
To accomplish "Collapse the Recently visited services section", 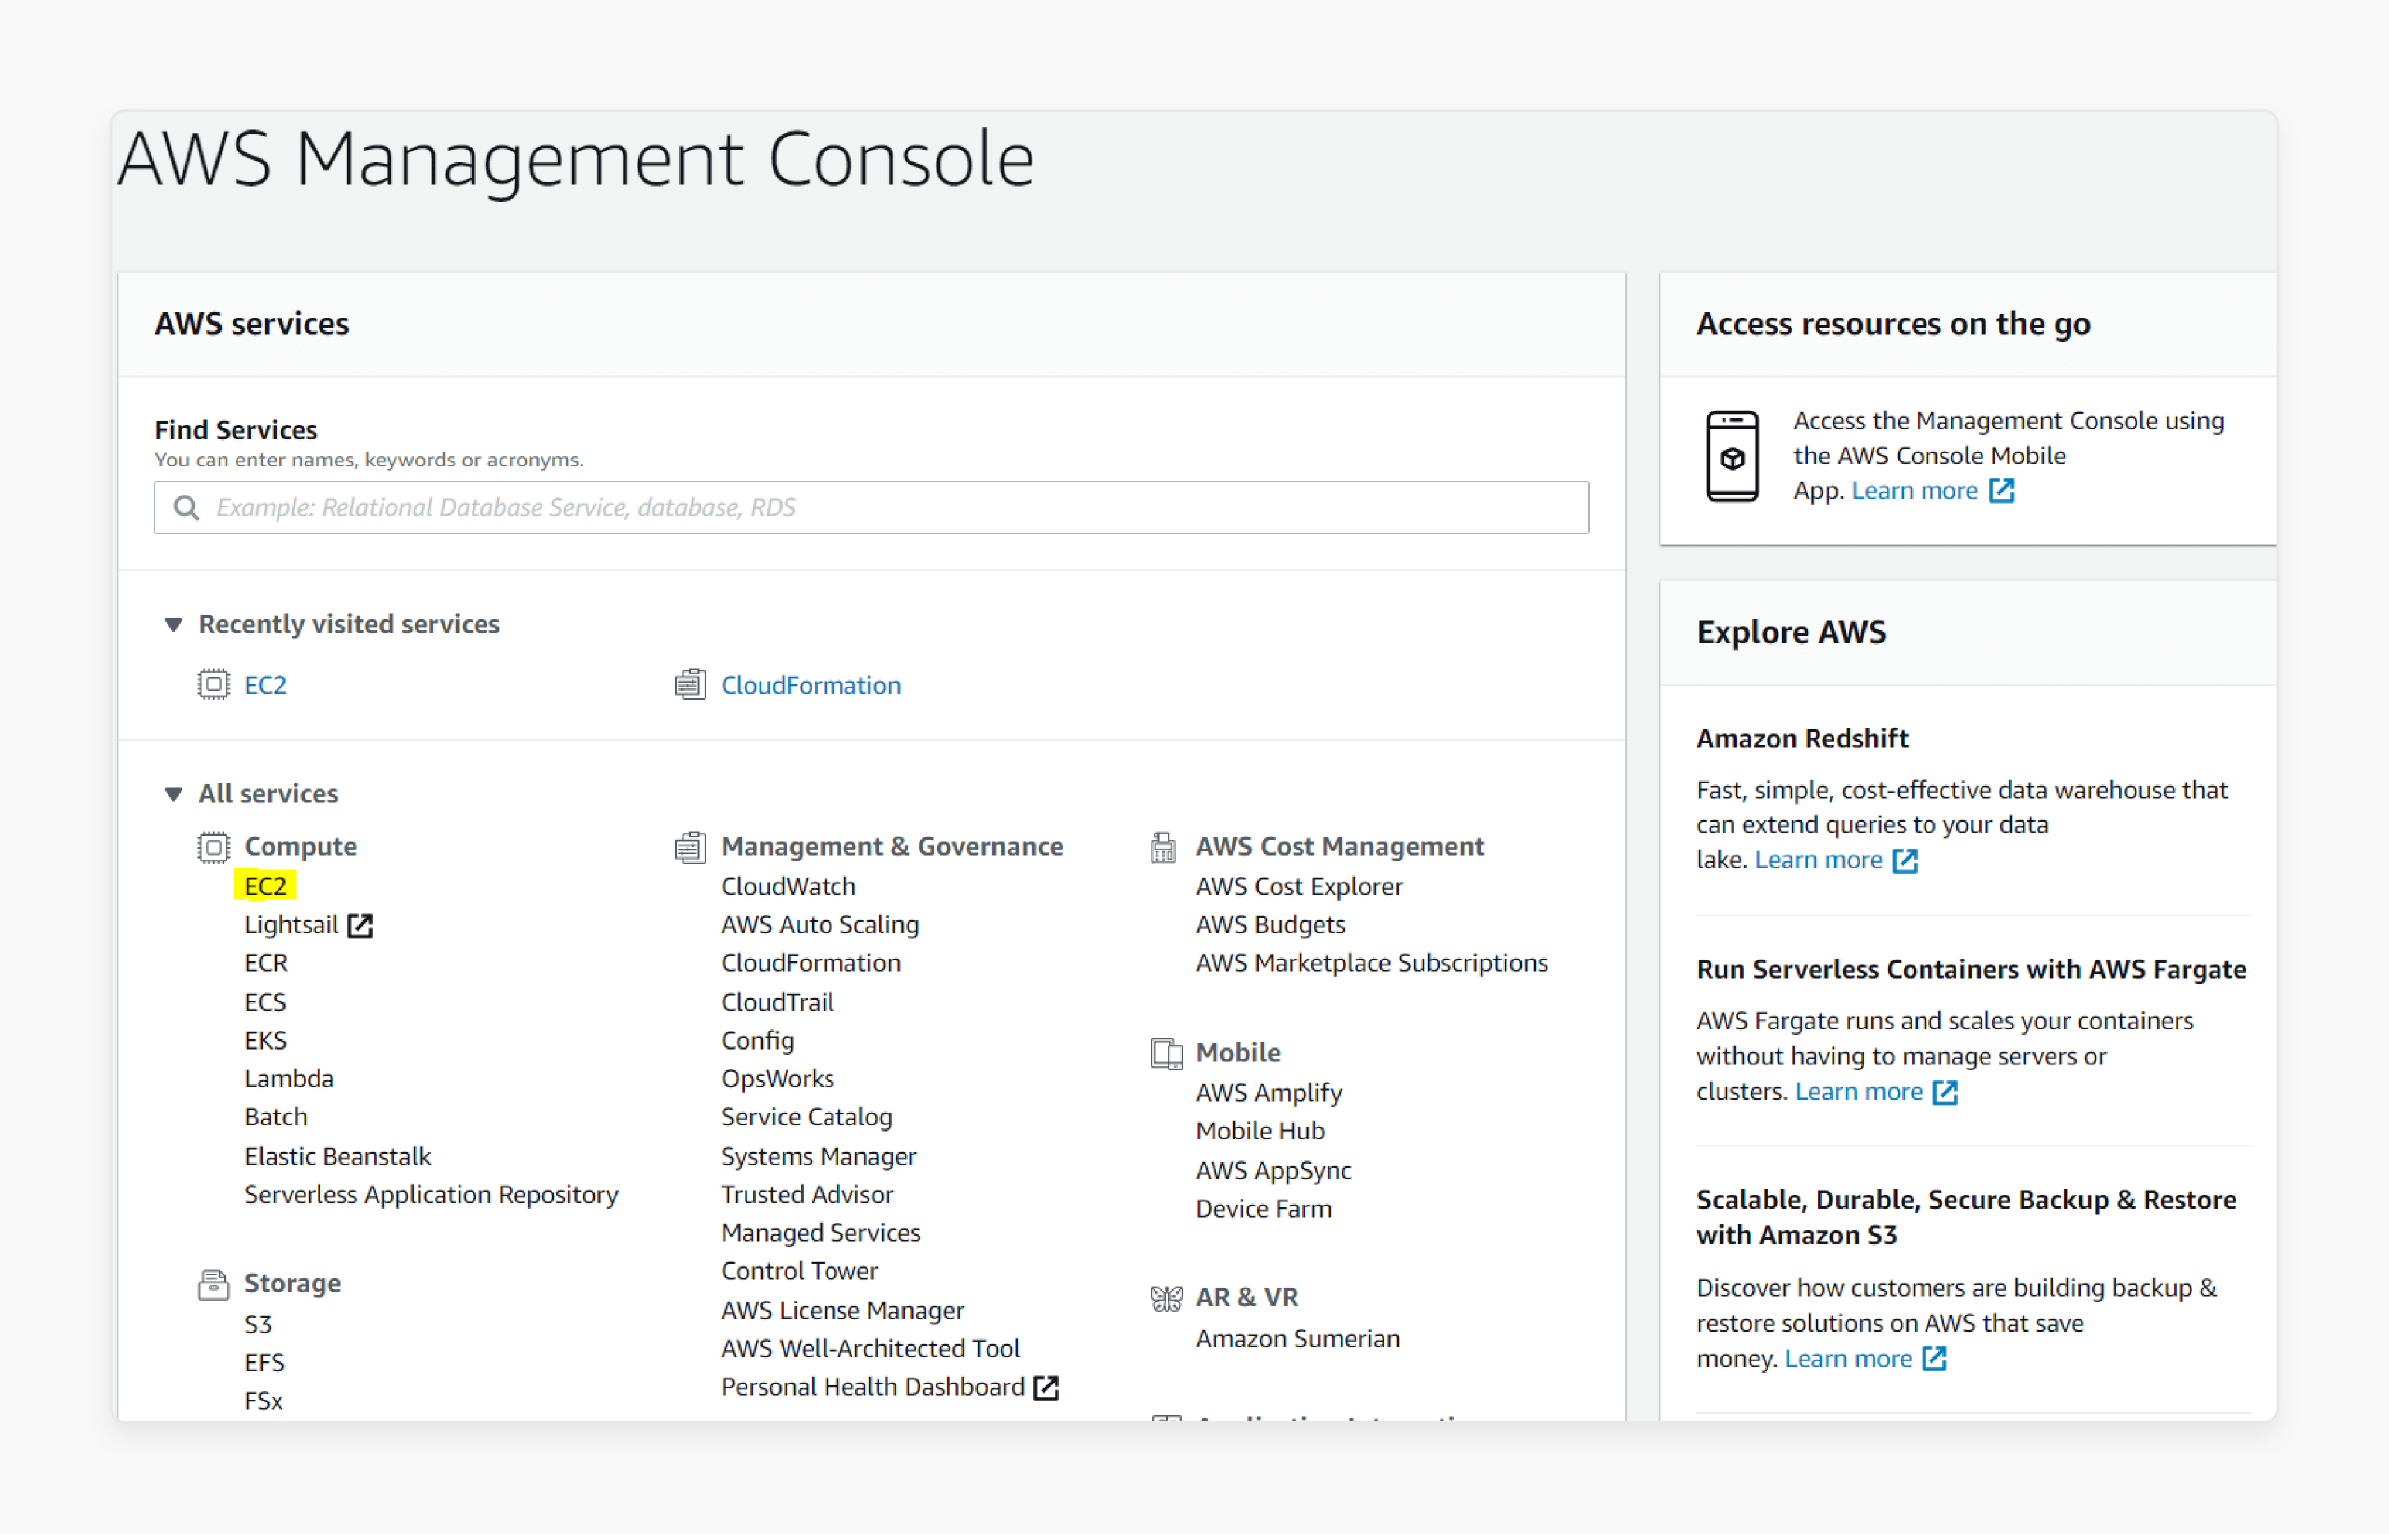I will tap(174, 623).
